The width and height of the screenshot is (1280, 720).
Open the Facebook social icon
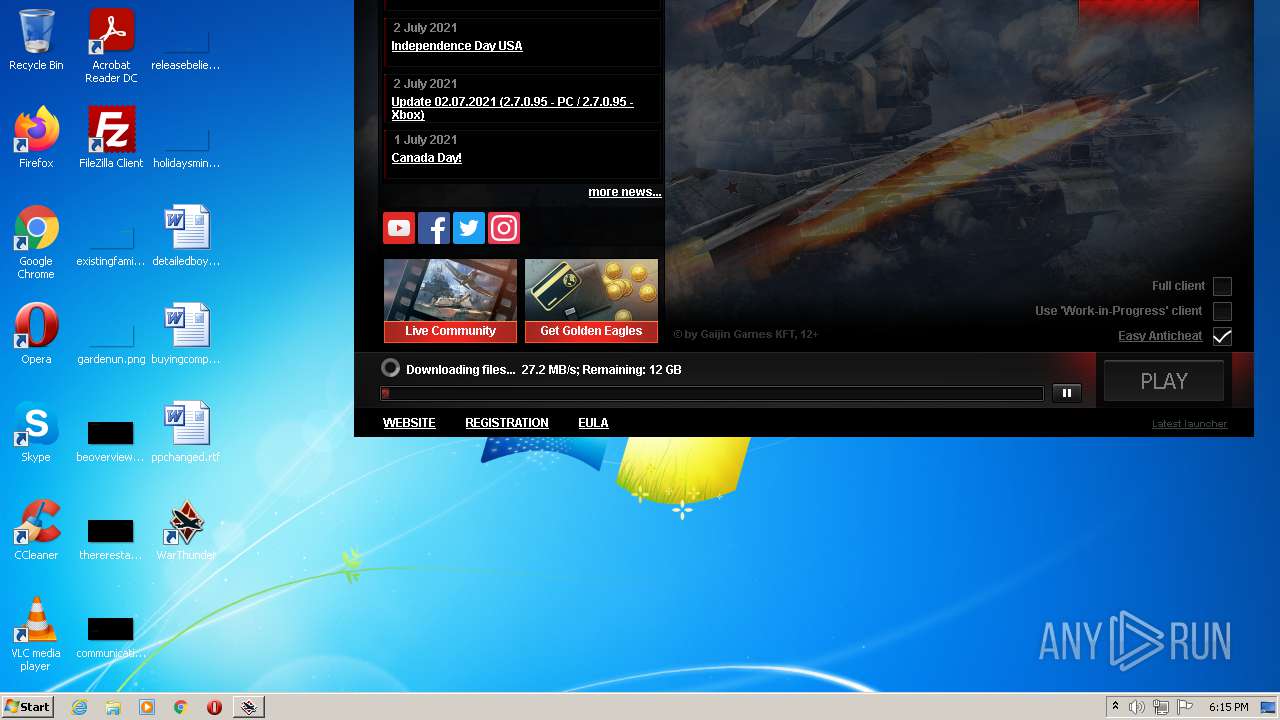433,228
